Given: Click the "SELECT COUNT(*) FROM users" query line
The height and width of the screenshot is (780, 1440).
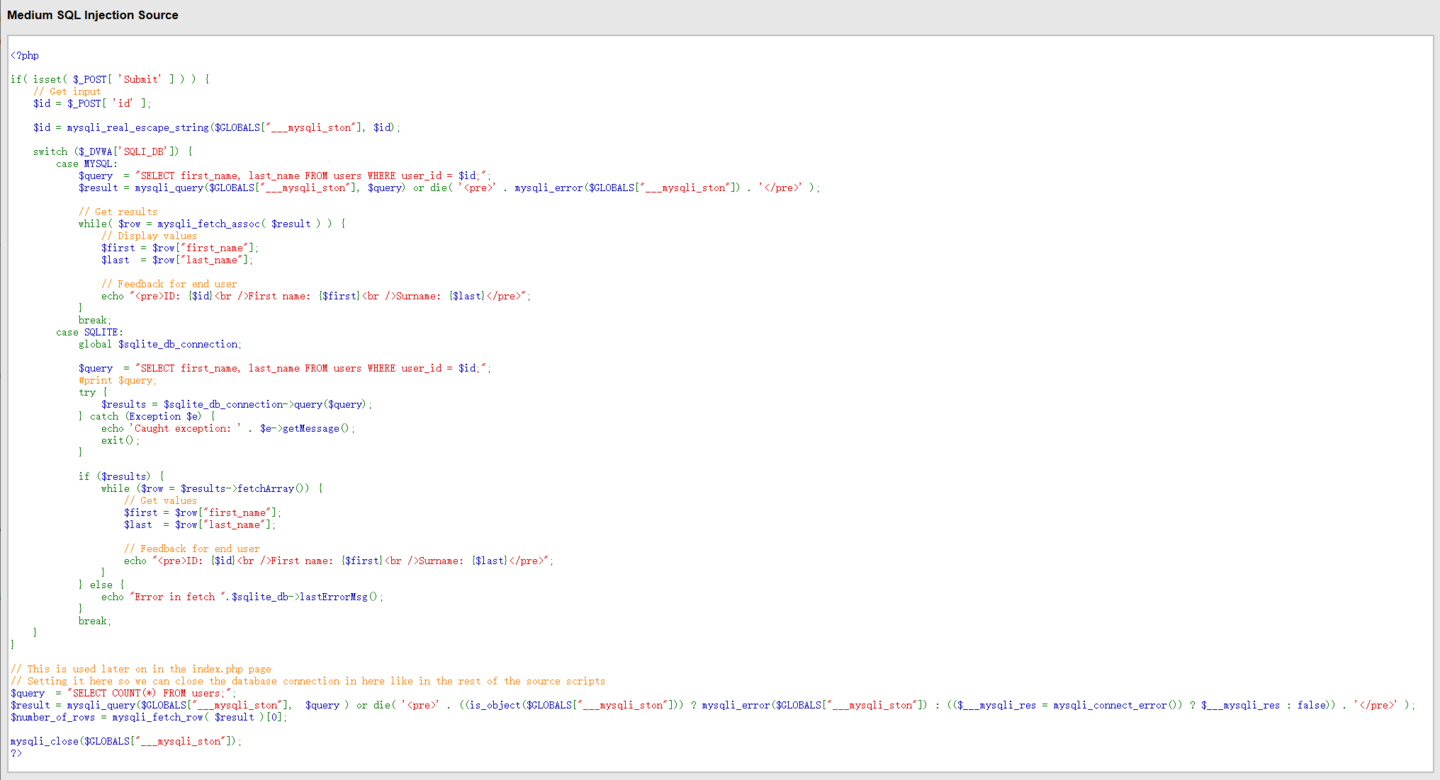Looking at the screenshot, I should pos(123,693).
